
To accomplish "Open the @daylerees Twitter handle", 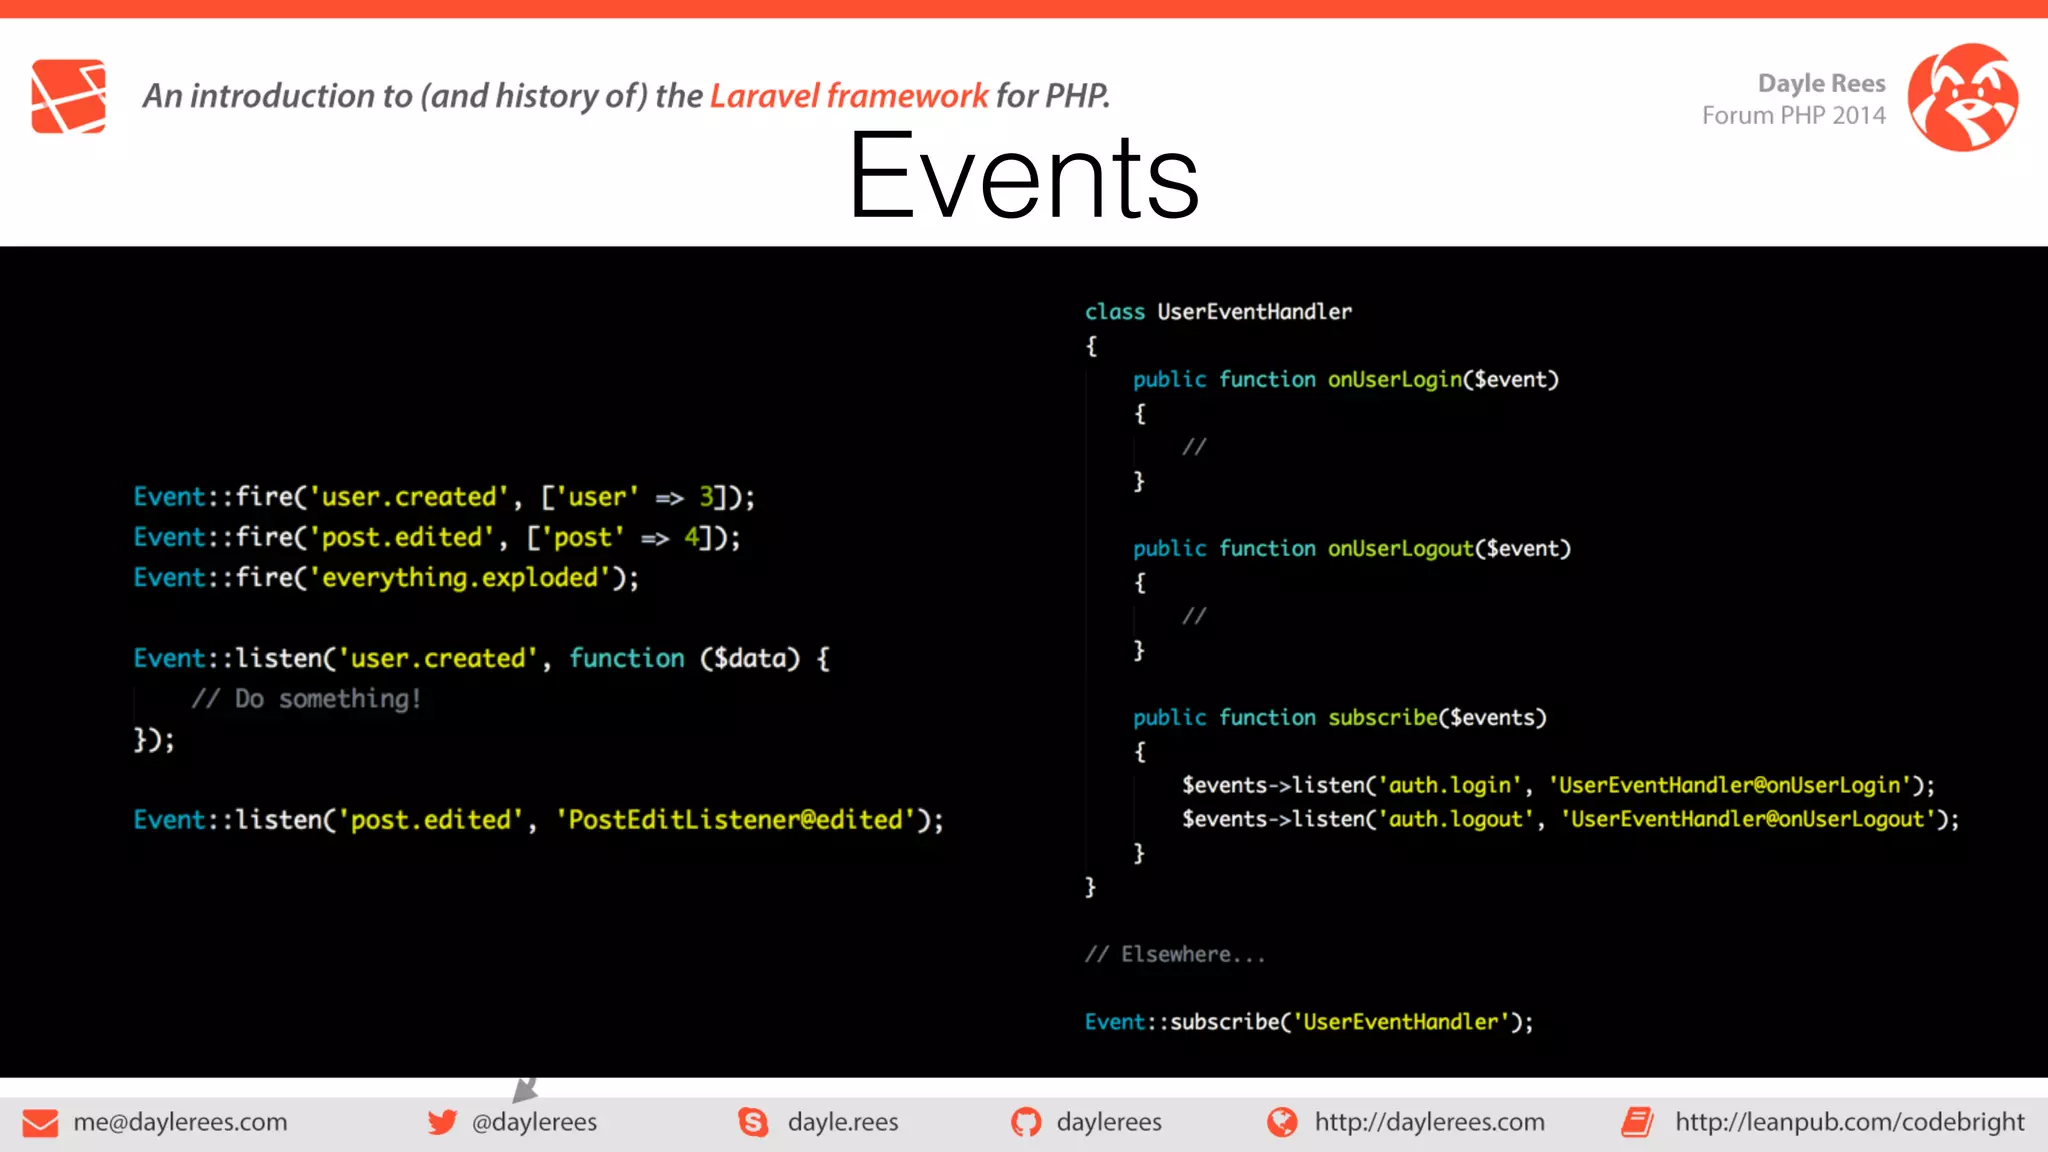I will point(534,1122).
